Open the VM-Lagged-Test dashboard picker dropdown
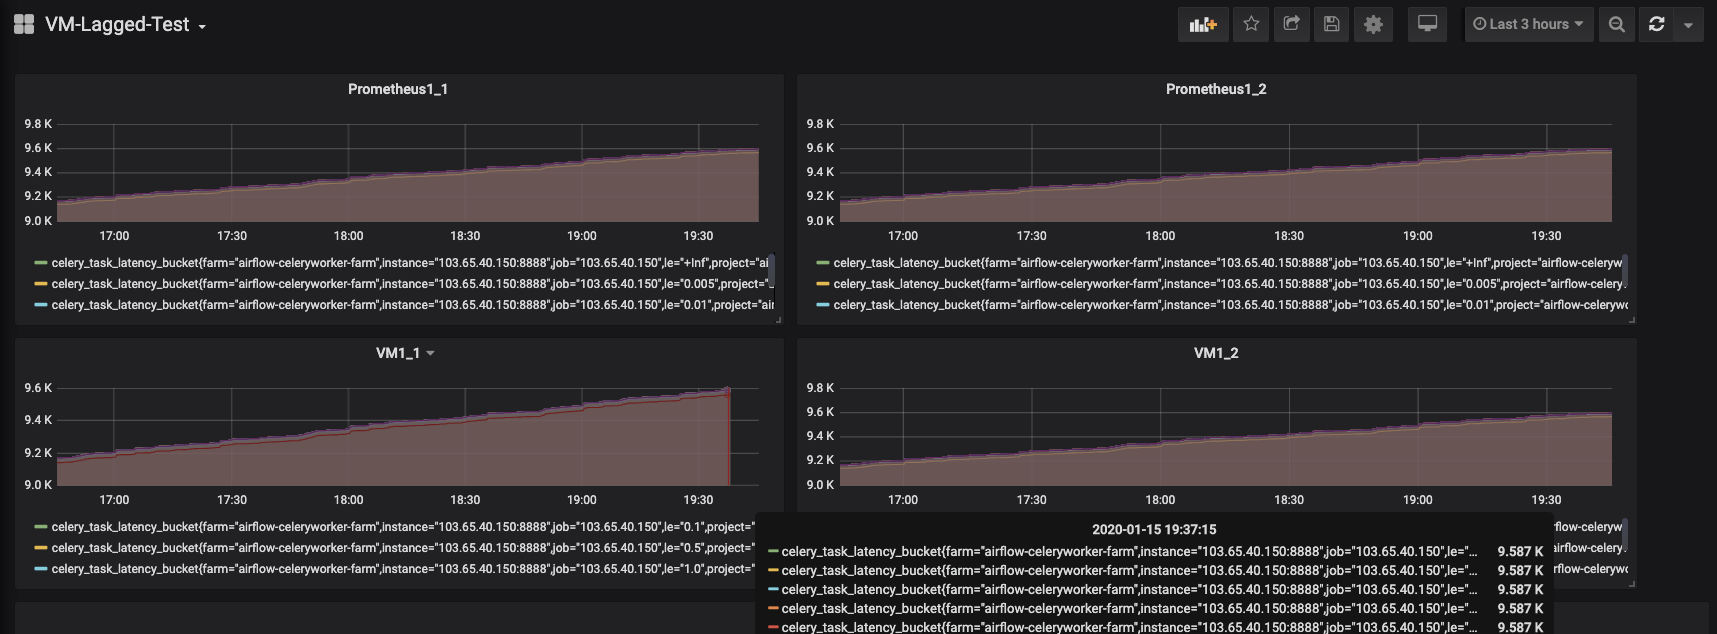This screenshot has height=634, width=1717. pos(126,25)
